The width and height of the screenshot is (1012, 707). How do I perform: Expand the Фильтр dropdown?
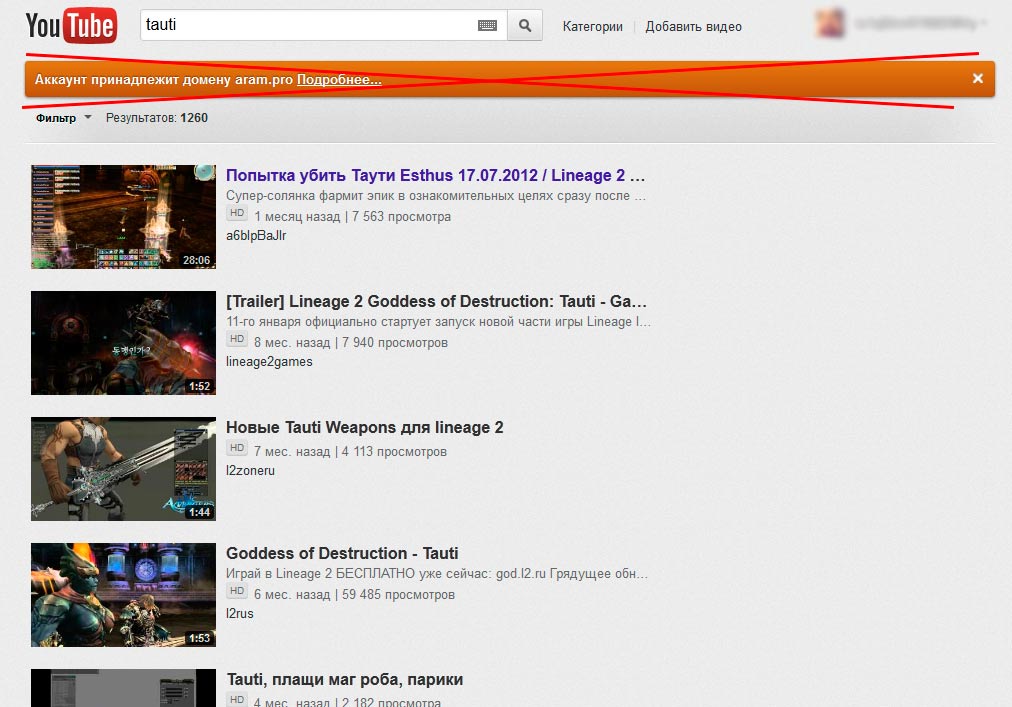point(63,118)
